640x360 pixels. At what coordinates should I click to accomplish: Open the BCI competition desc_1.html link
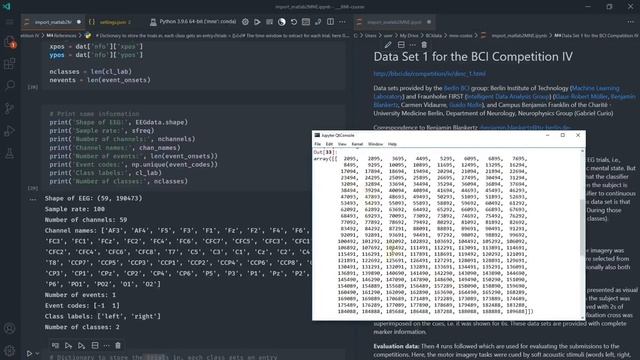click(429, 74)
